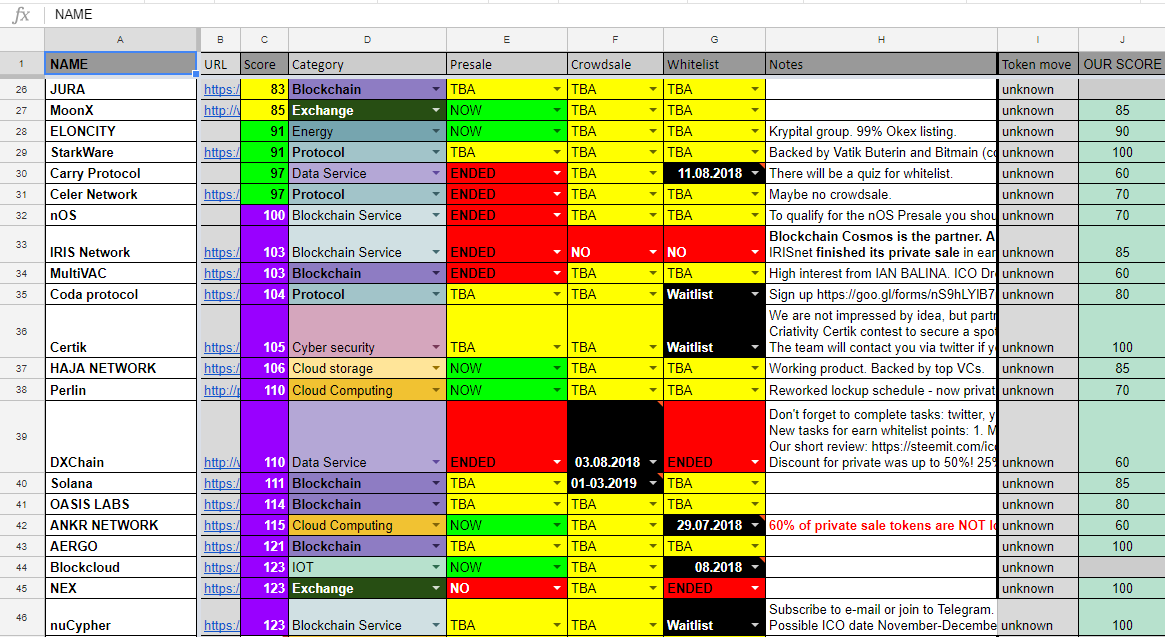The height and width of the screenshot is (637, 1165).
Task: Open NEX presale NO dropdown
Action: click(x=557, y=588)
